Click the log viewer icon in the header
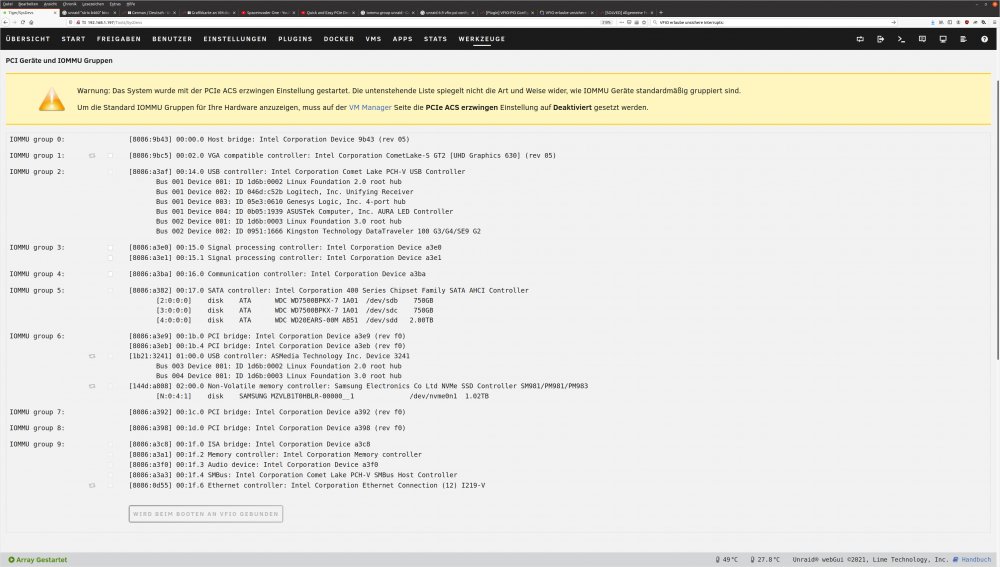 click(x=963, y=39)
